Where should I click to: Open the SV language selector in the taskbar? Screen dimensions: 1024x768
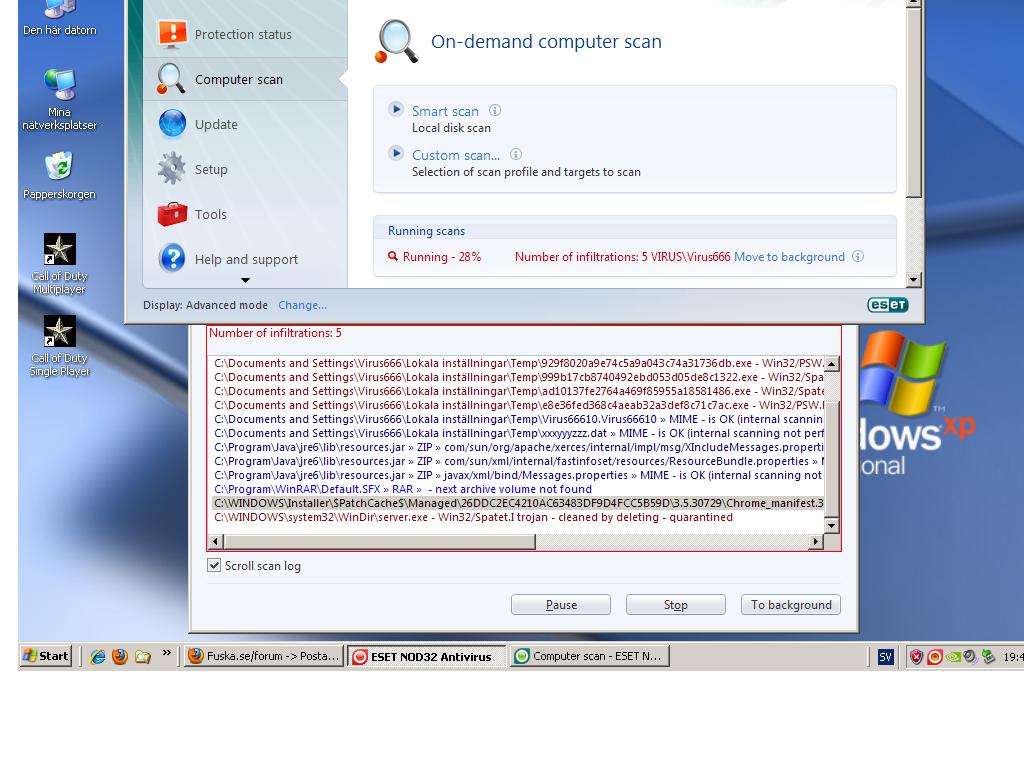click(886, 657)
